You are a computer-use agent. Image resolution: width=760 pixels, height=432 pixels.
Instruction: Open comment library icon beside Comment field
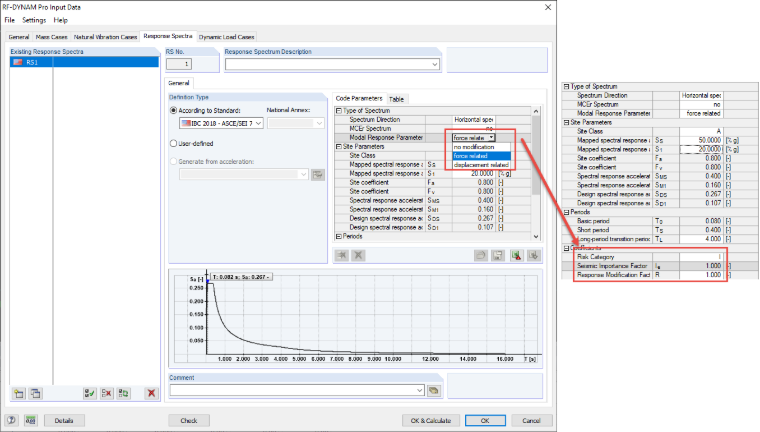pyautogui.click(x=434, y=390)
